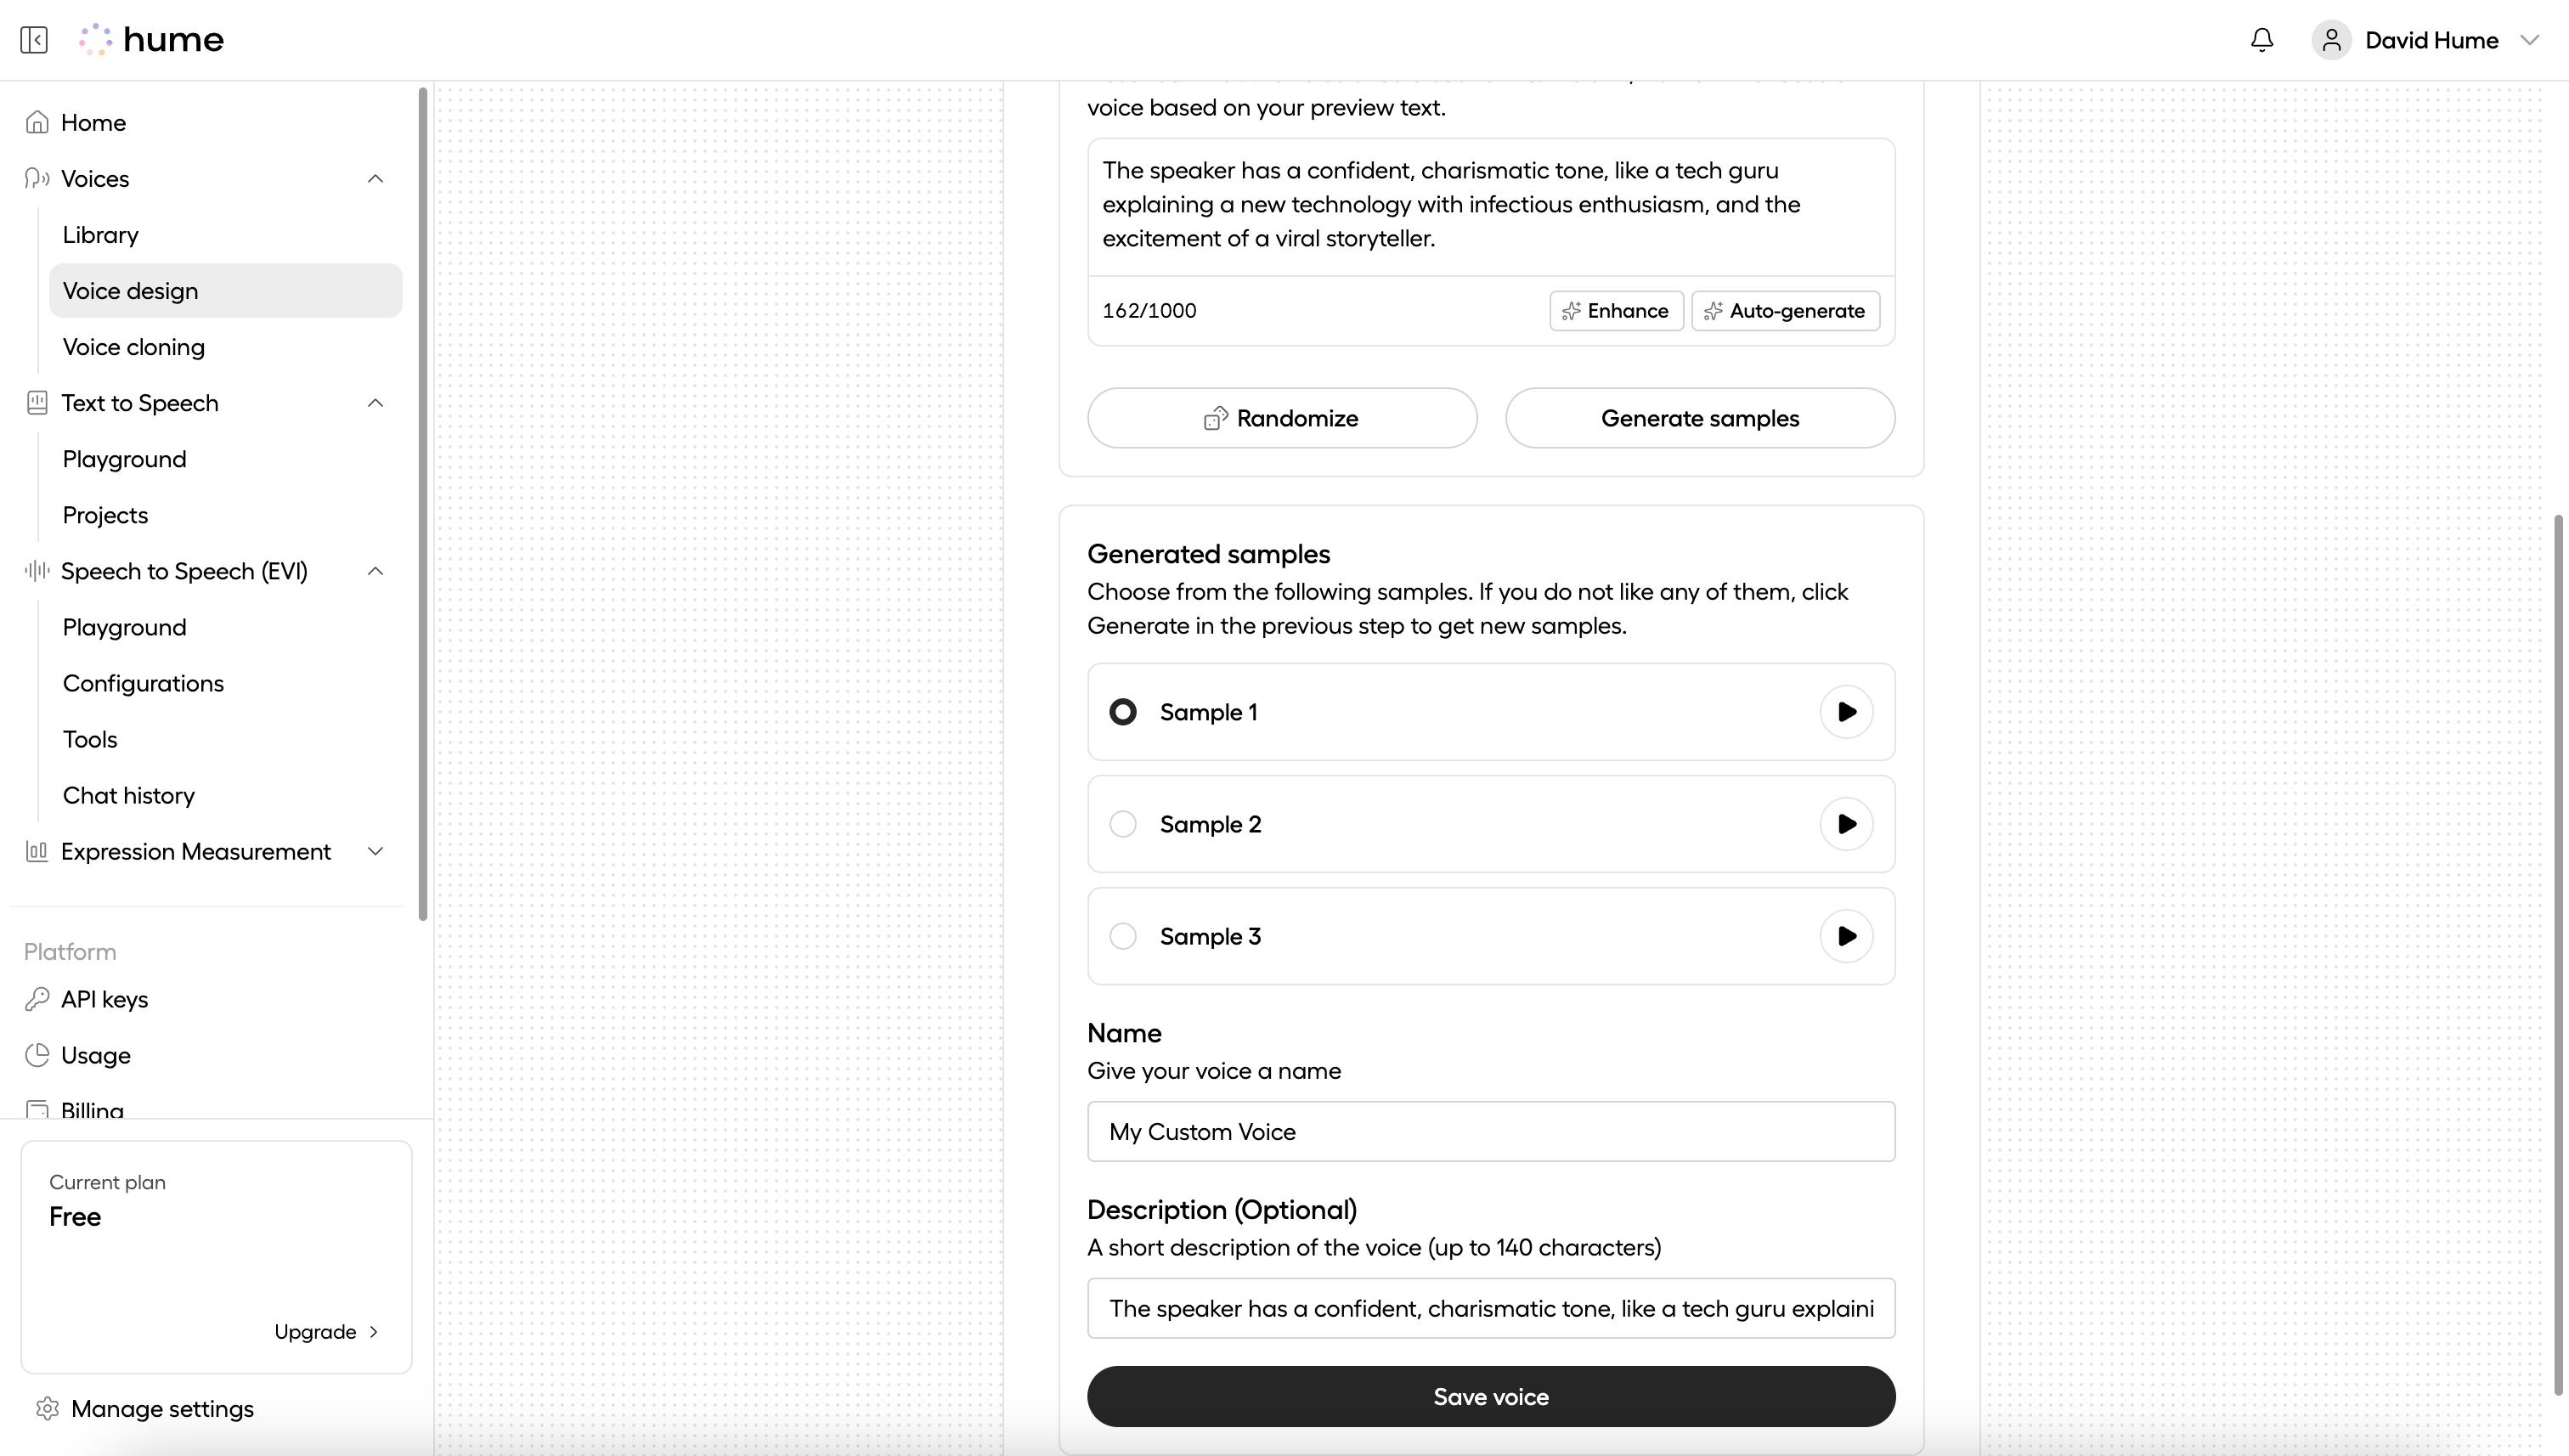Click the API keys key icon
The width and height of the screenshot is (2569, 1456).
tap(36, 999)
